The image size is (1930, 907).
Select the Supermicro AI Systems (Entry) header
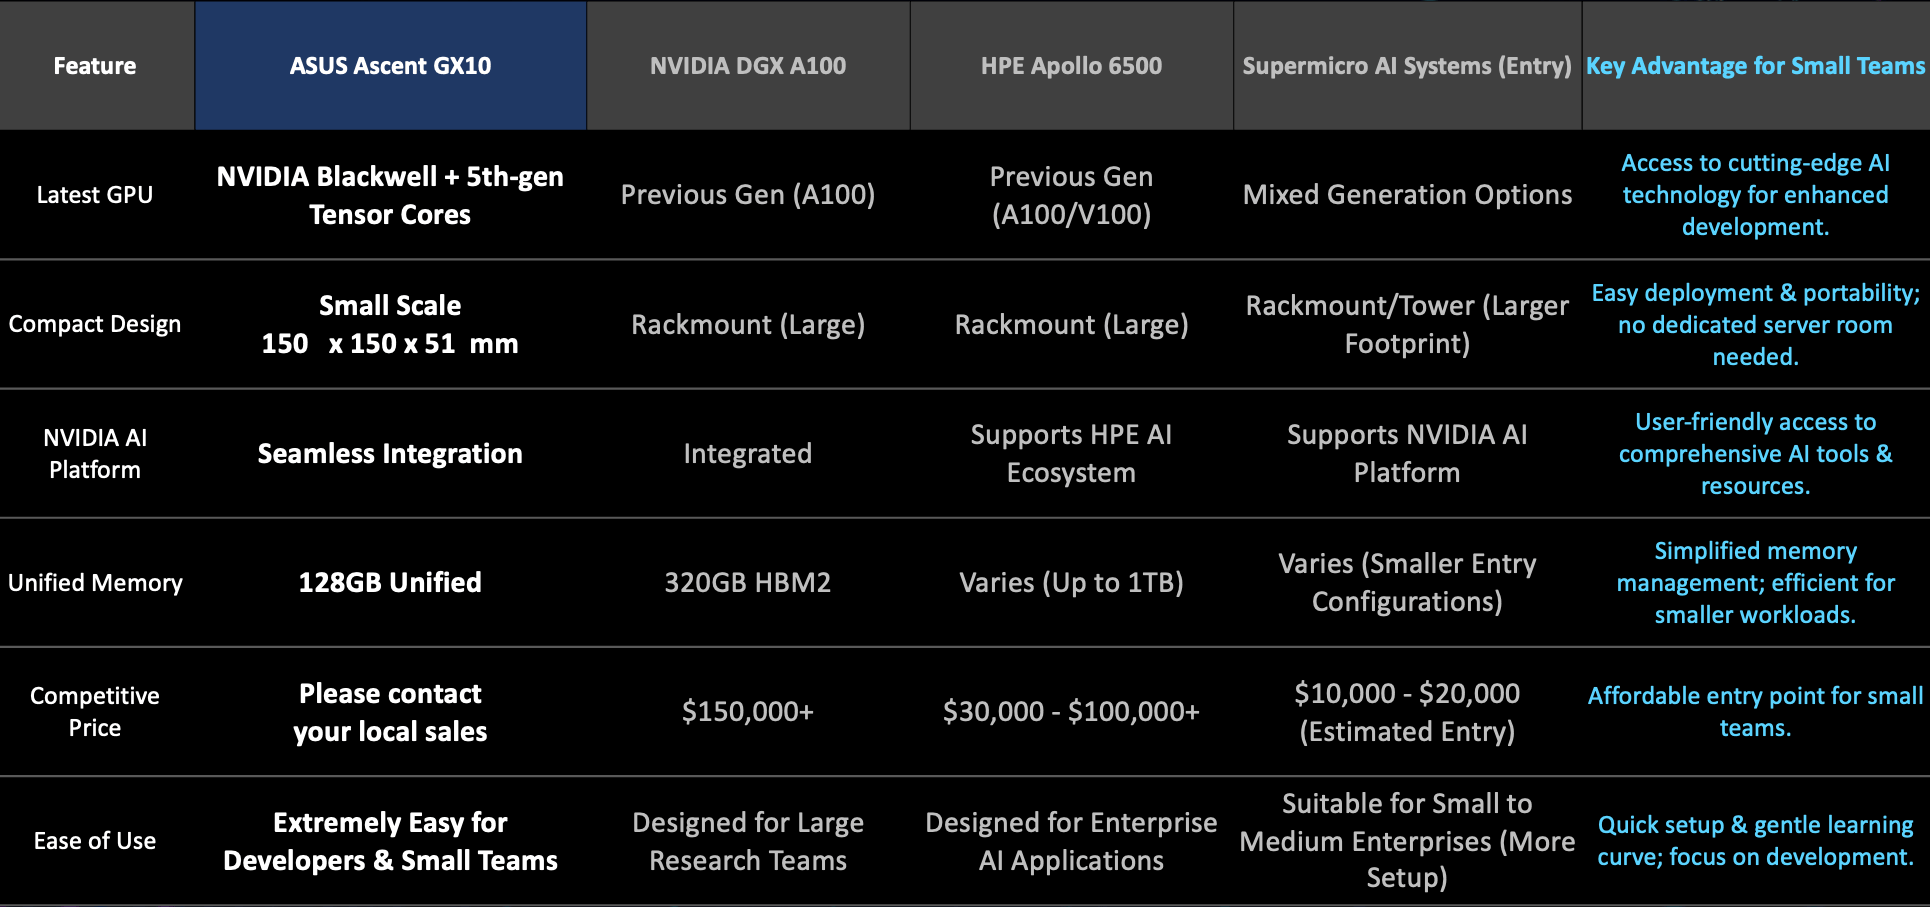pyautogui.click(x=1406, y=66)
